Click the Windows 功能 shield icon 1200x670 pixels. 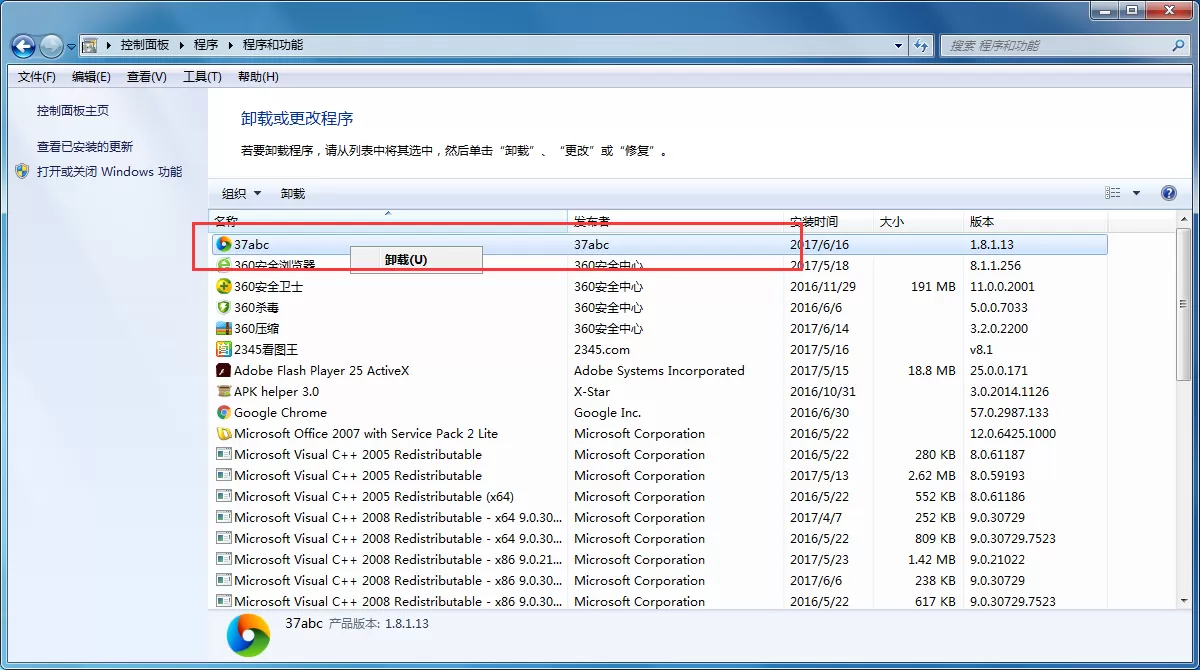22,171
